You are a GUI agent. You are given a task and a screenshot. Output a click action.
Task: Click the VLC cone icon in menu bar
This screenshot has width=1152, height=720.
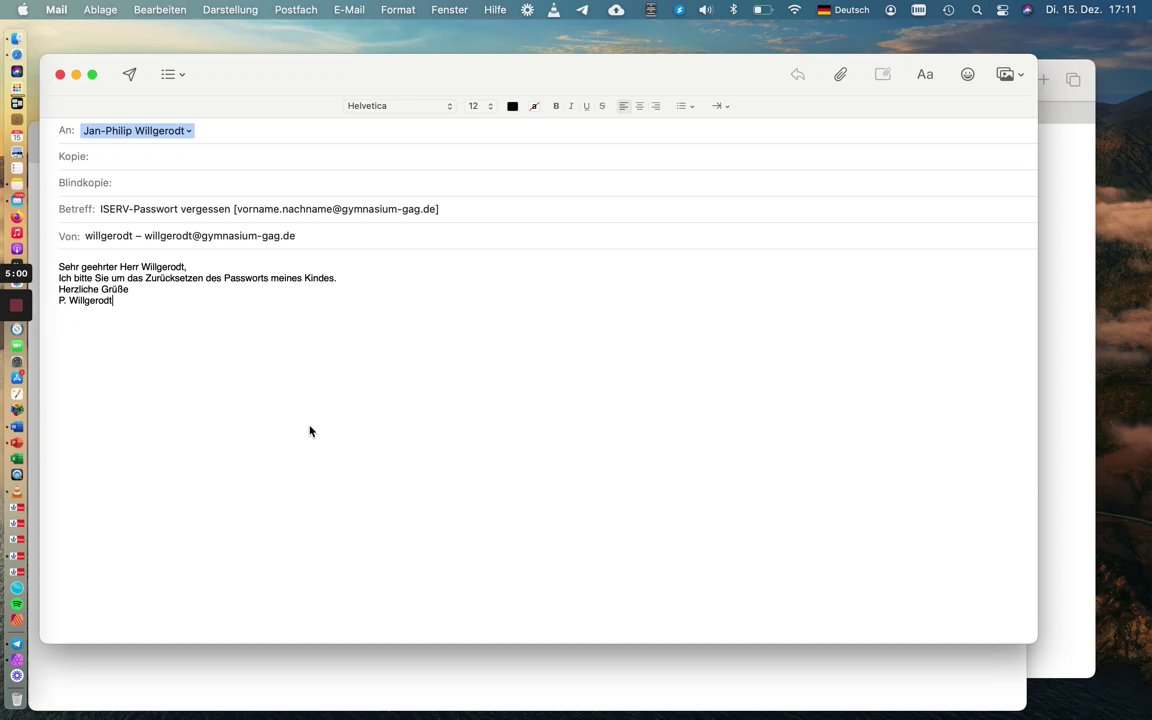[x=554, y=10]
